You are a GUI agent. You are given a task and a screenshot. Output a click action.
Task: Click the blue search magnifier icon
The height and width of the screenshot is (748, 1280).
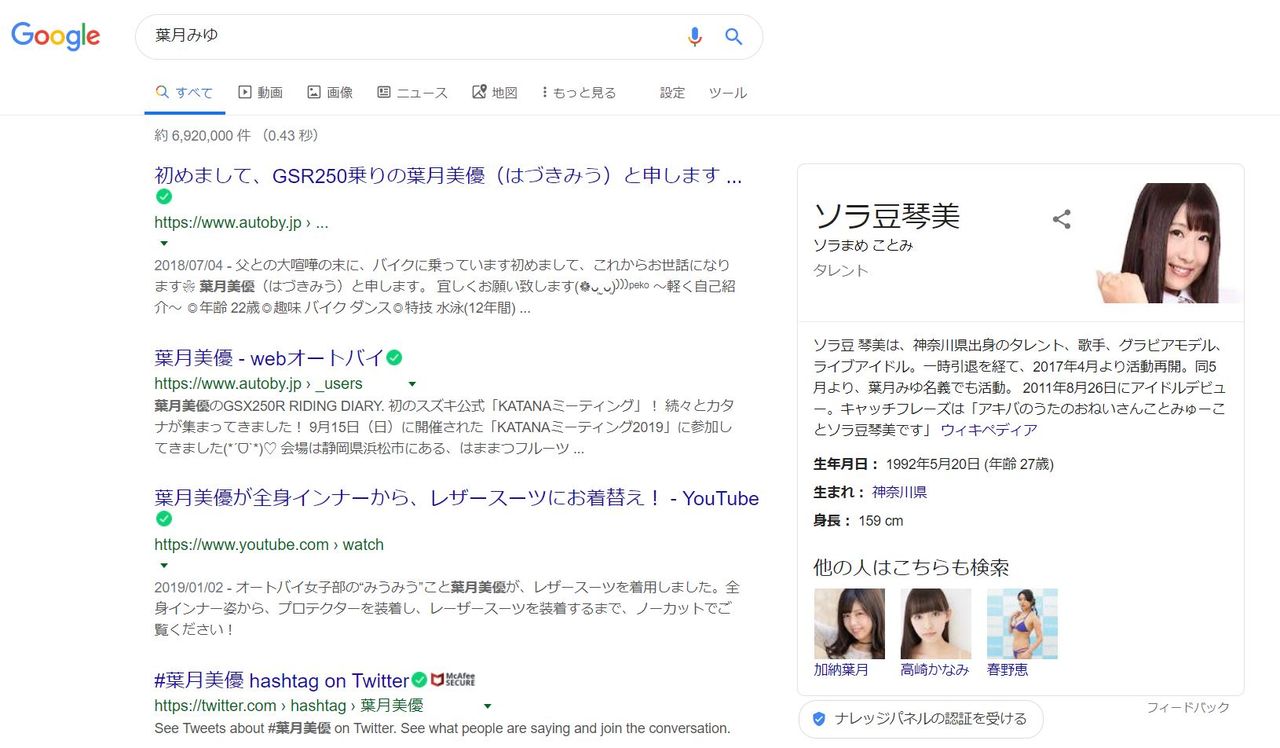(x=734, y=37)
